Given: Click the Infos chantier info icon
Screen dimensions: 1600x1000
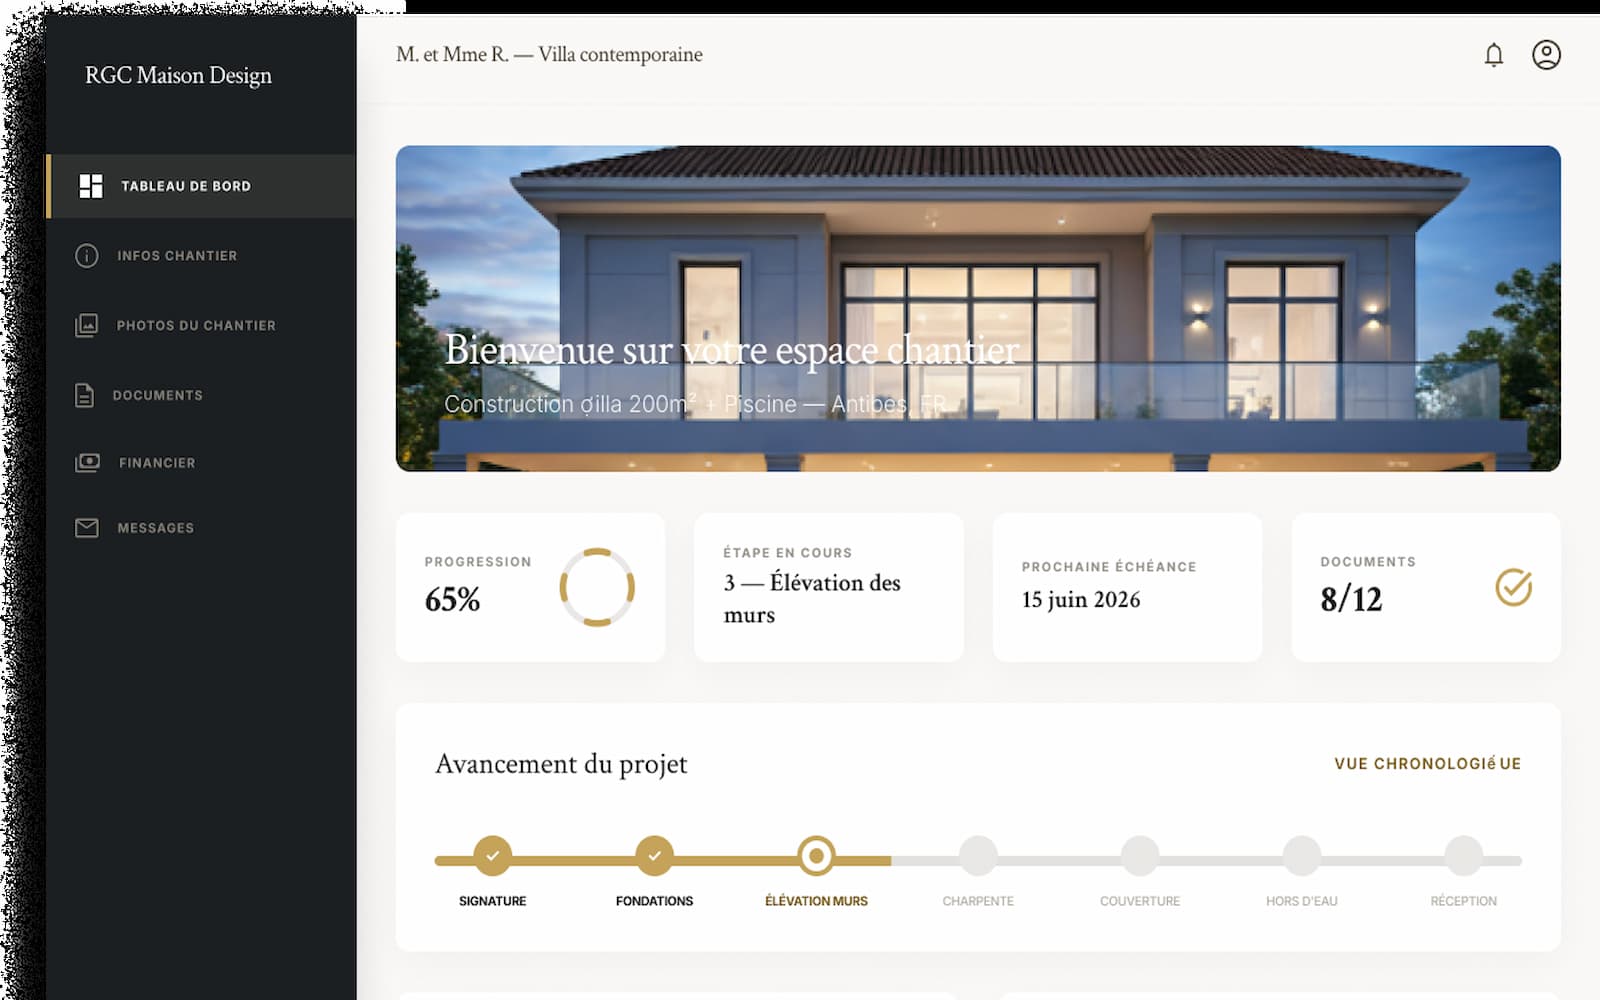Looking at the screenshot, I should pos(87,256).
